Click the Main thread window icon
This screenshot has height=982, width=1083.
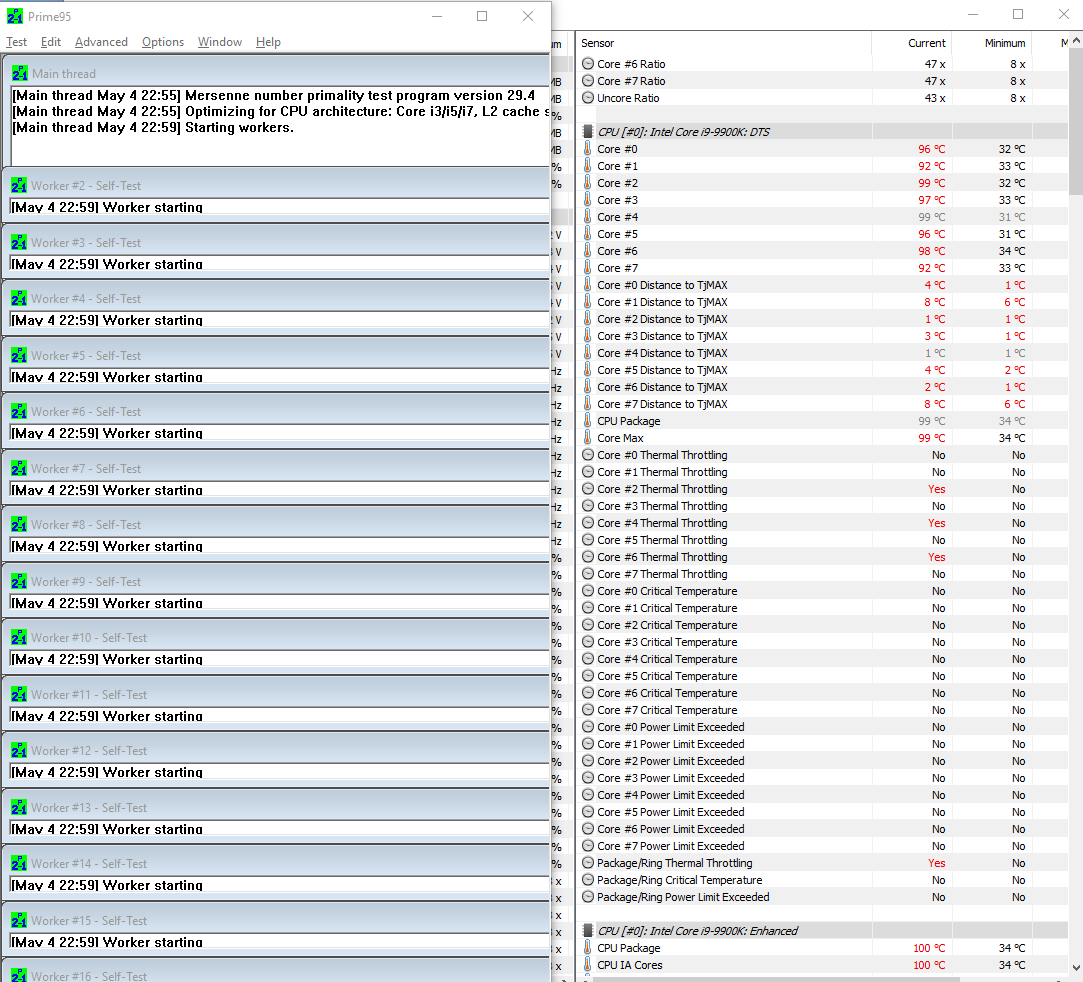point(20,73)
